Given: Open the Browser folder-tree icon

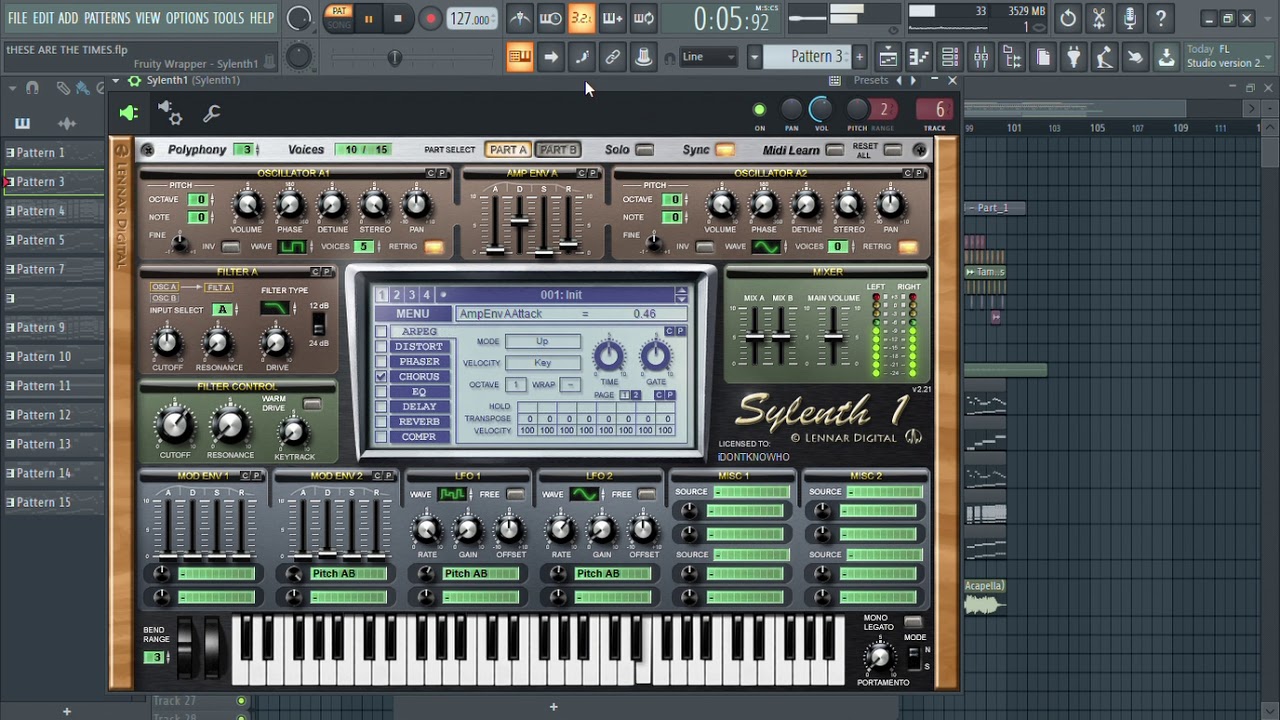Looking at the screenshot, I should coord(1012,57).
